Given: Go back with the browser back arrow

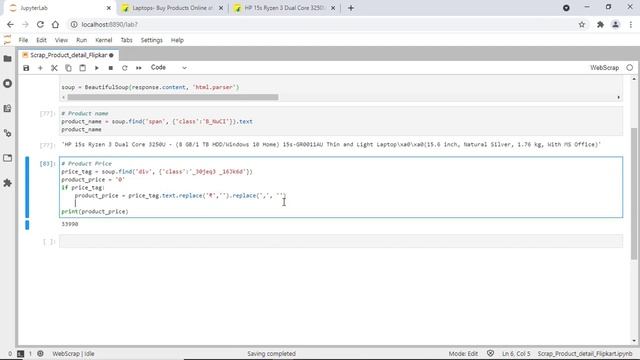Looking at the screenshot, I should pyautogui.click(x=10, y=24).
